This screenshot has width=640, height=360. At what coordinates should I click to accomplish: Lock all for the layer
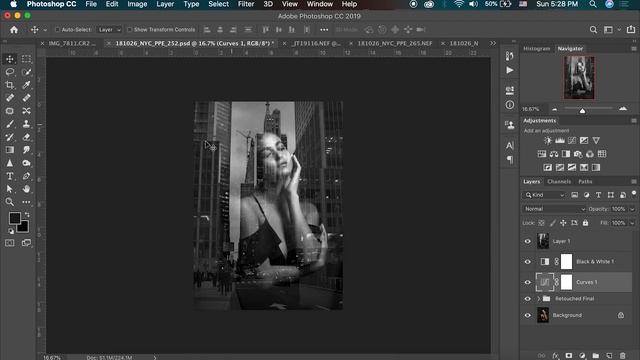[585, 223]
